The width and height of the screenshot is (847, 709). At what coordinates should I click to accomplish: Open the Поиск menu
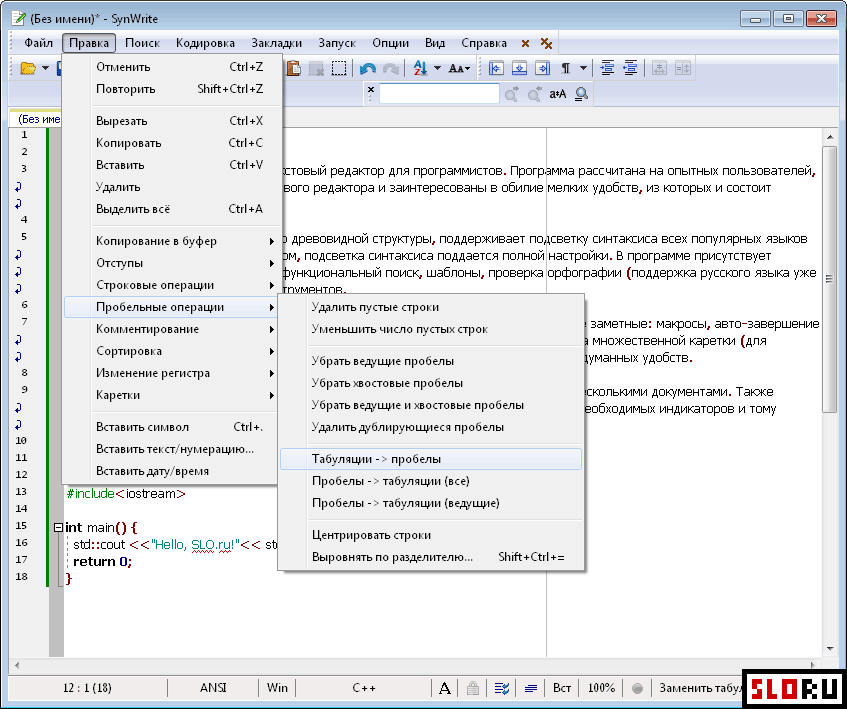[x=142, y=43]
